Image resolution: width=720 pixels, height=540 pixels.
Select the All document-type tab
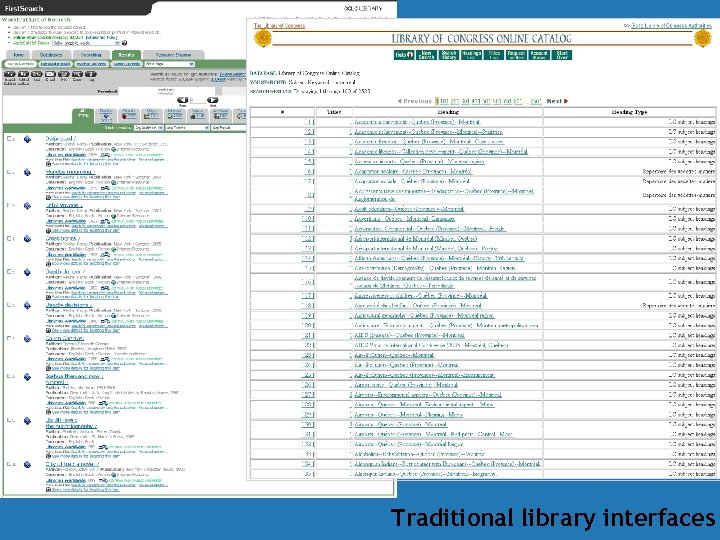(x=83, y=115)
